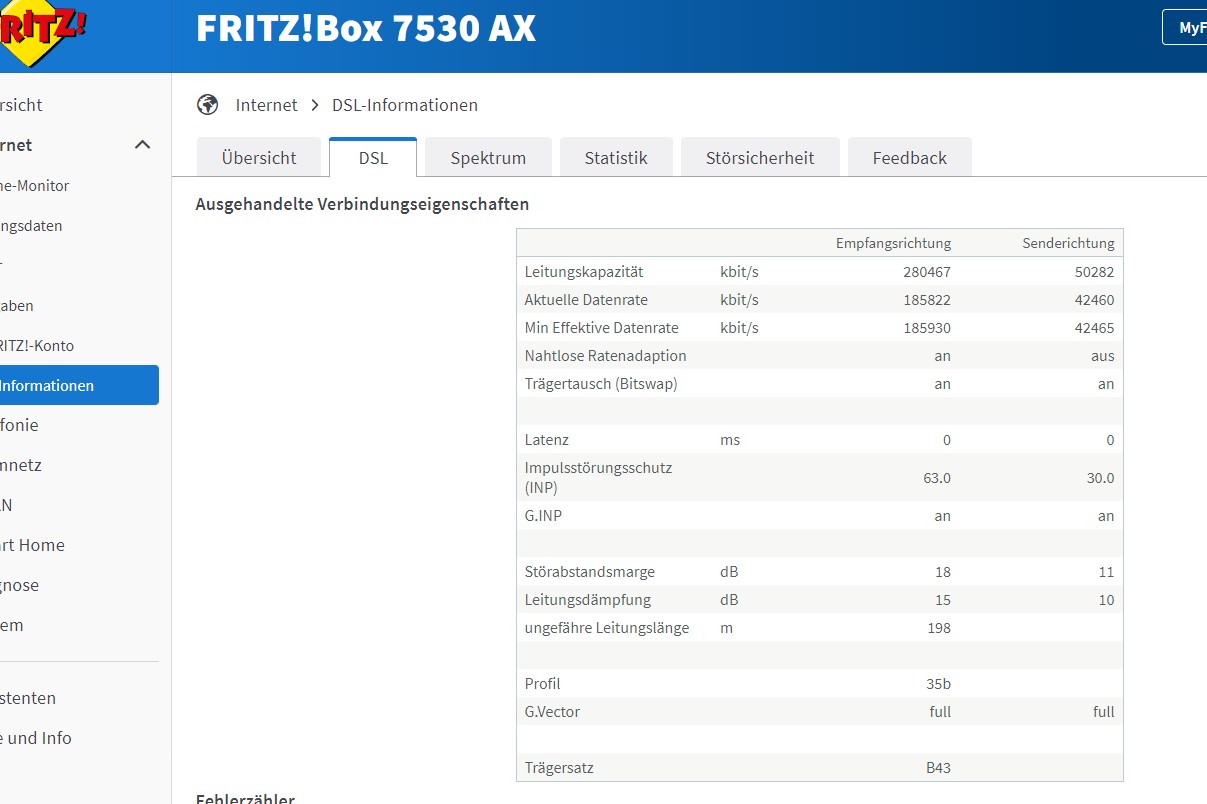This screenshot has width=1207, height=804.
Task: Open the Feedback tab
Action: coord(910,158)
